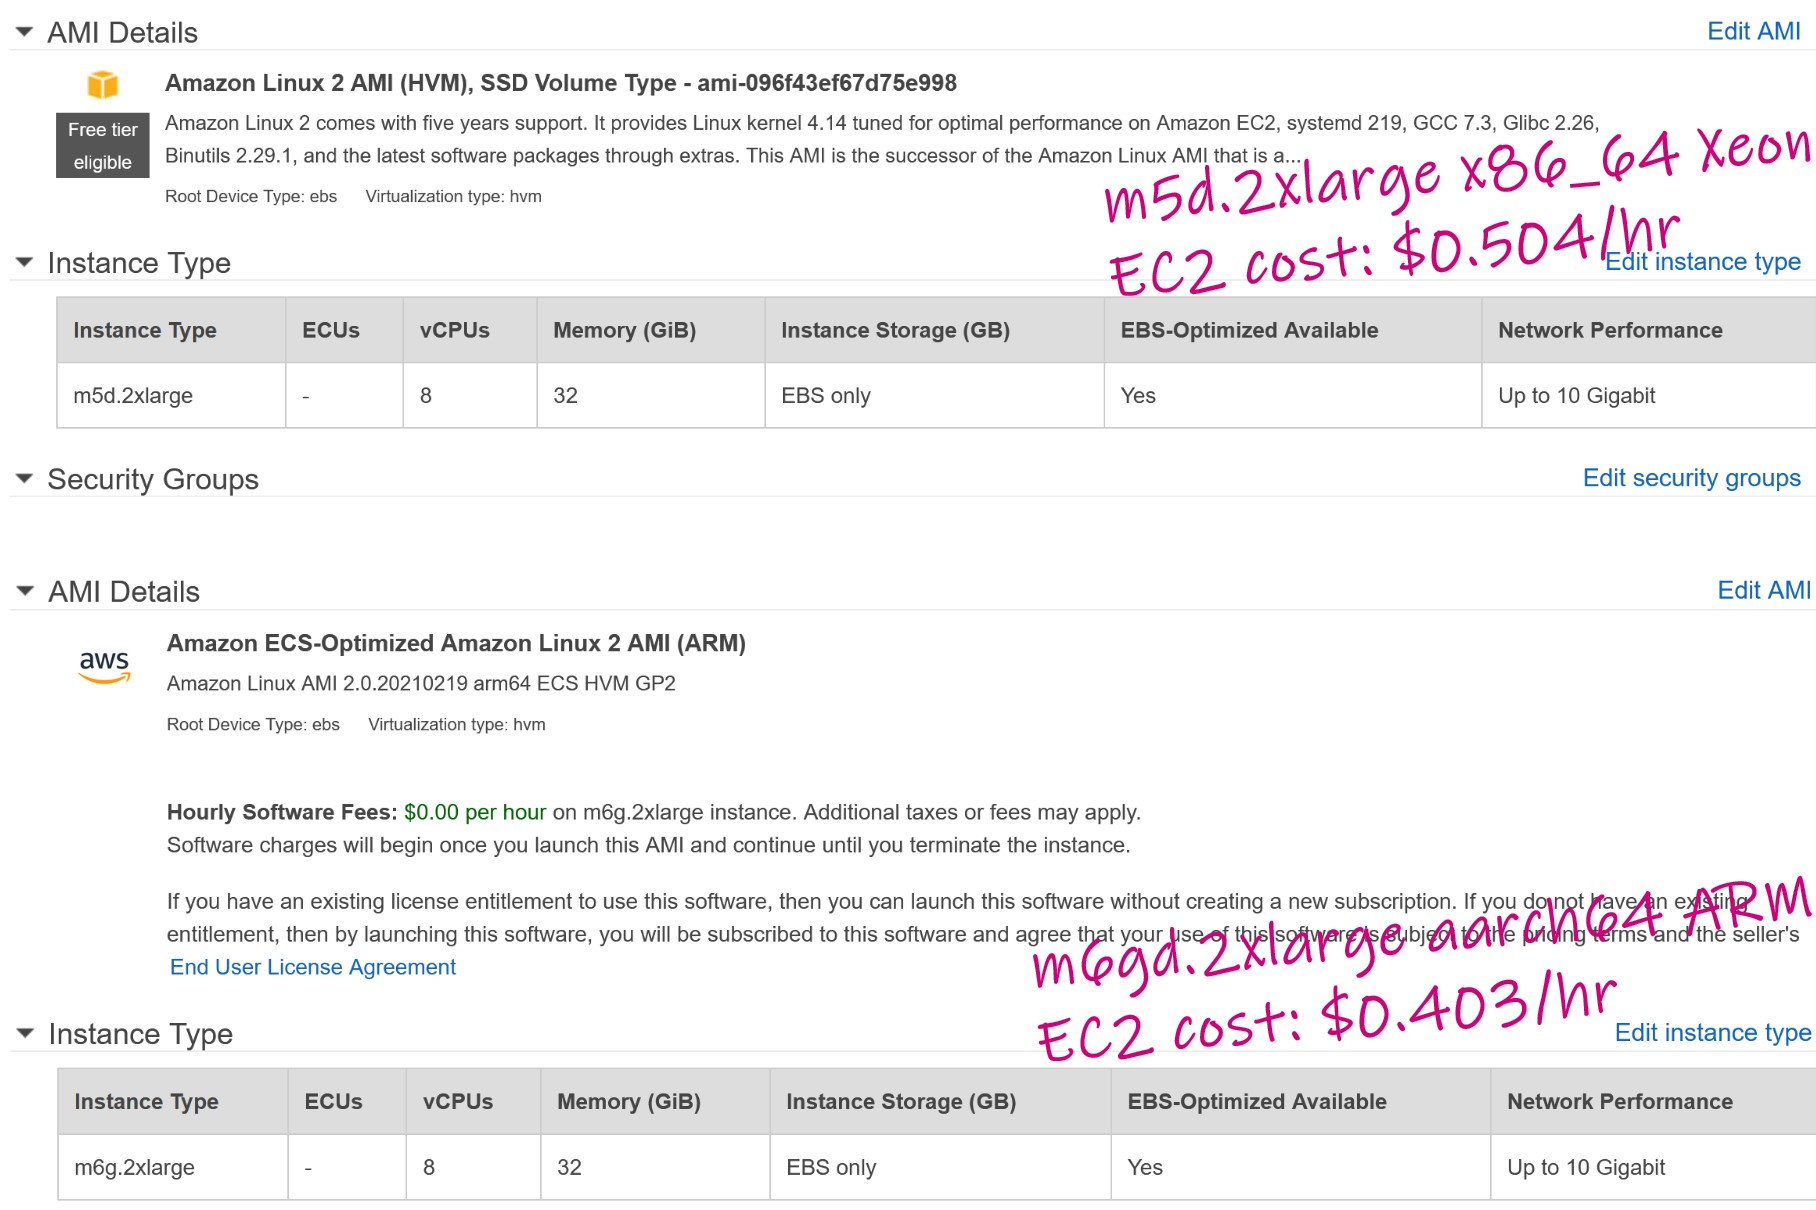The height and width of the screenshot is (1210, 1816).
Task: Open Edit AMI for Amazon Linux 2 HVM
Action: point(1753,31)
